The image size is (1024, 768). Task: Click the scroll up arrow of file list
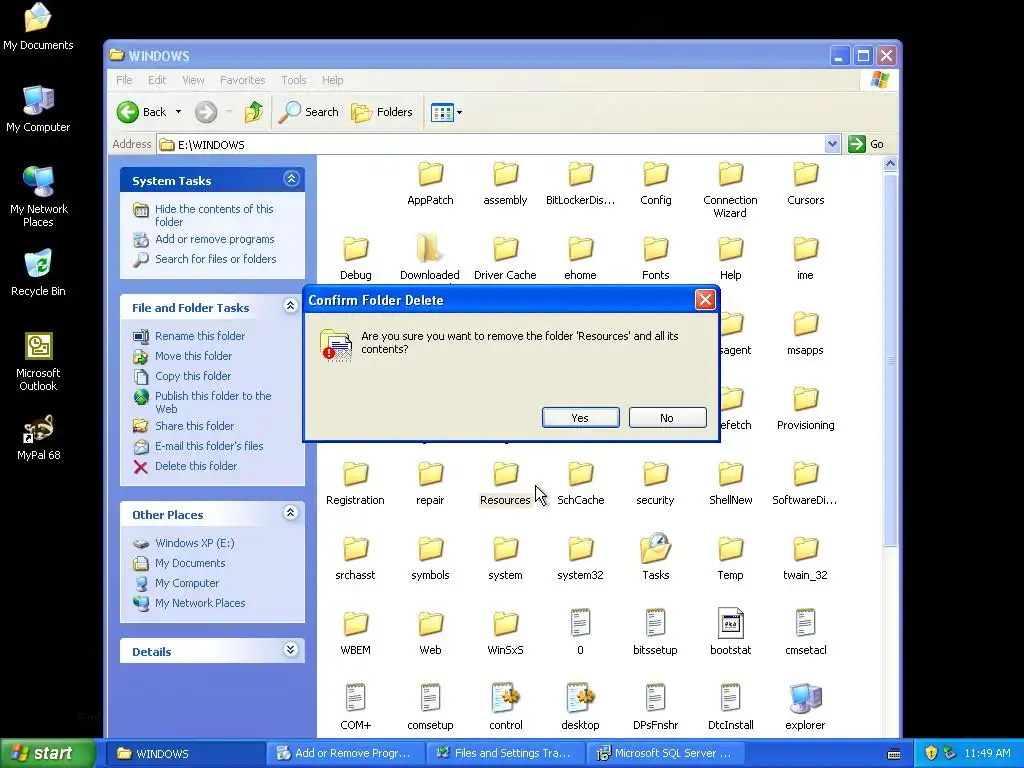(x=890, y=163)
